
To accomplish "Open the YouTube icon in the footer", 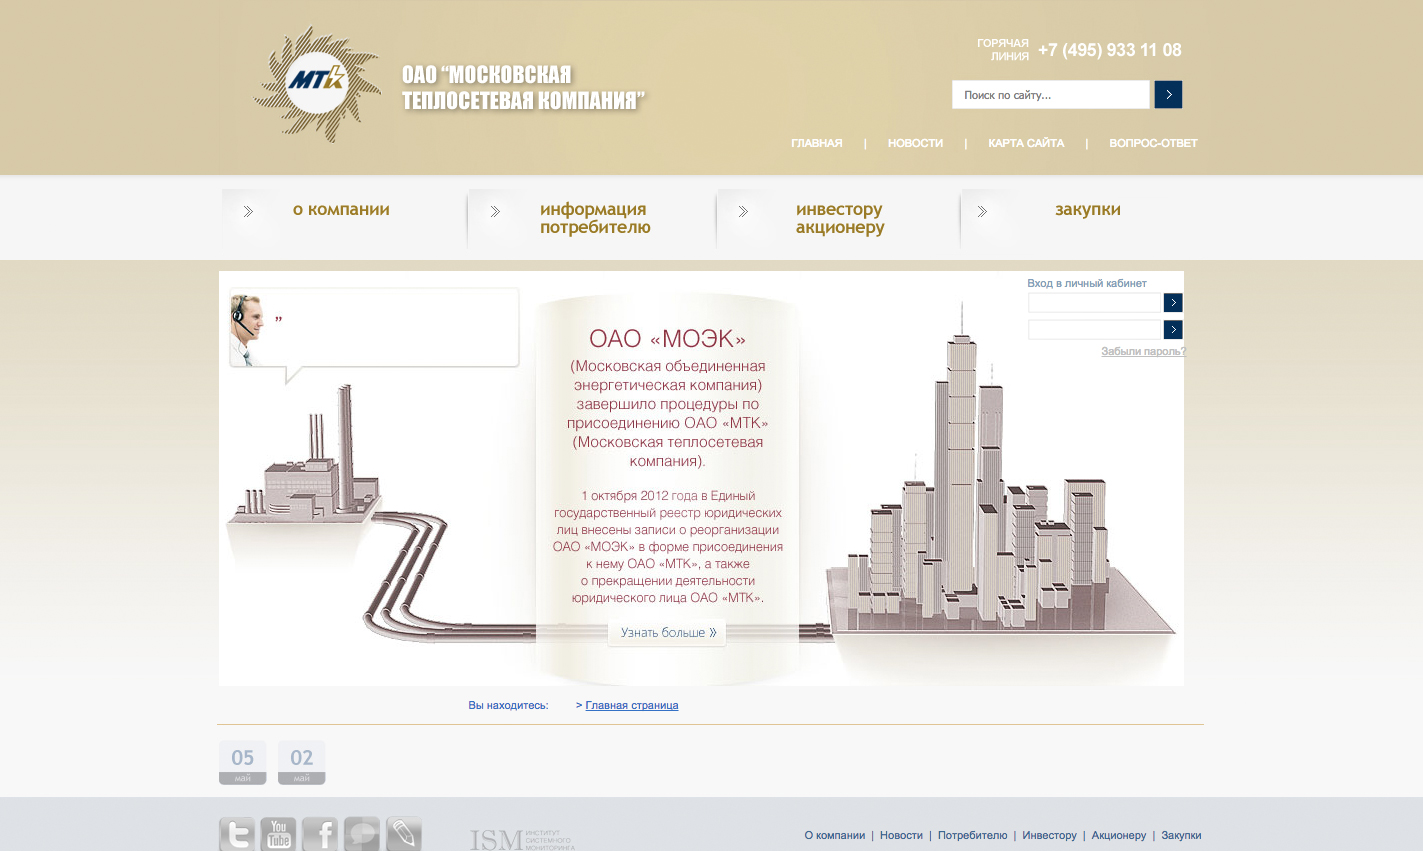I will (279, 834).
